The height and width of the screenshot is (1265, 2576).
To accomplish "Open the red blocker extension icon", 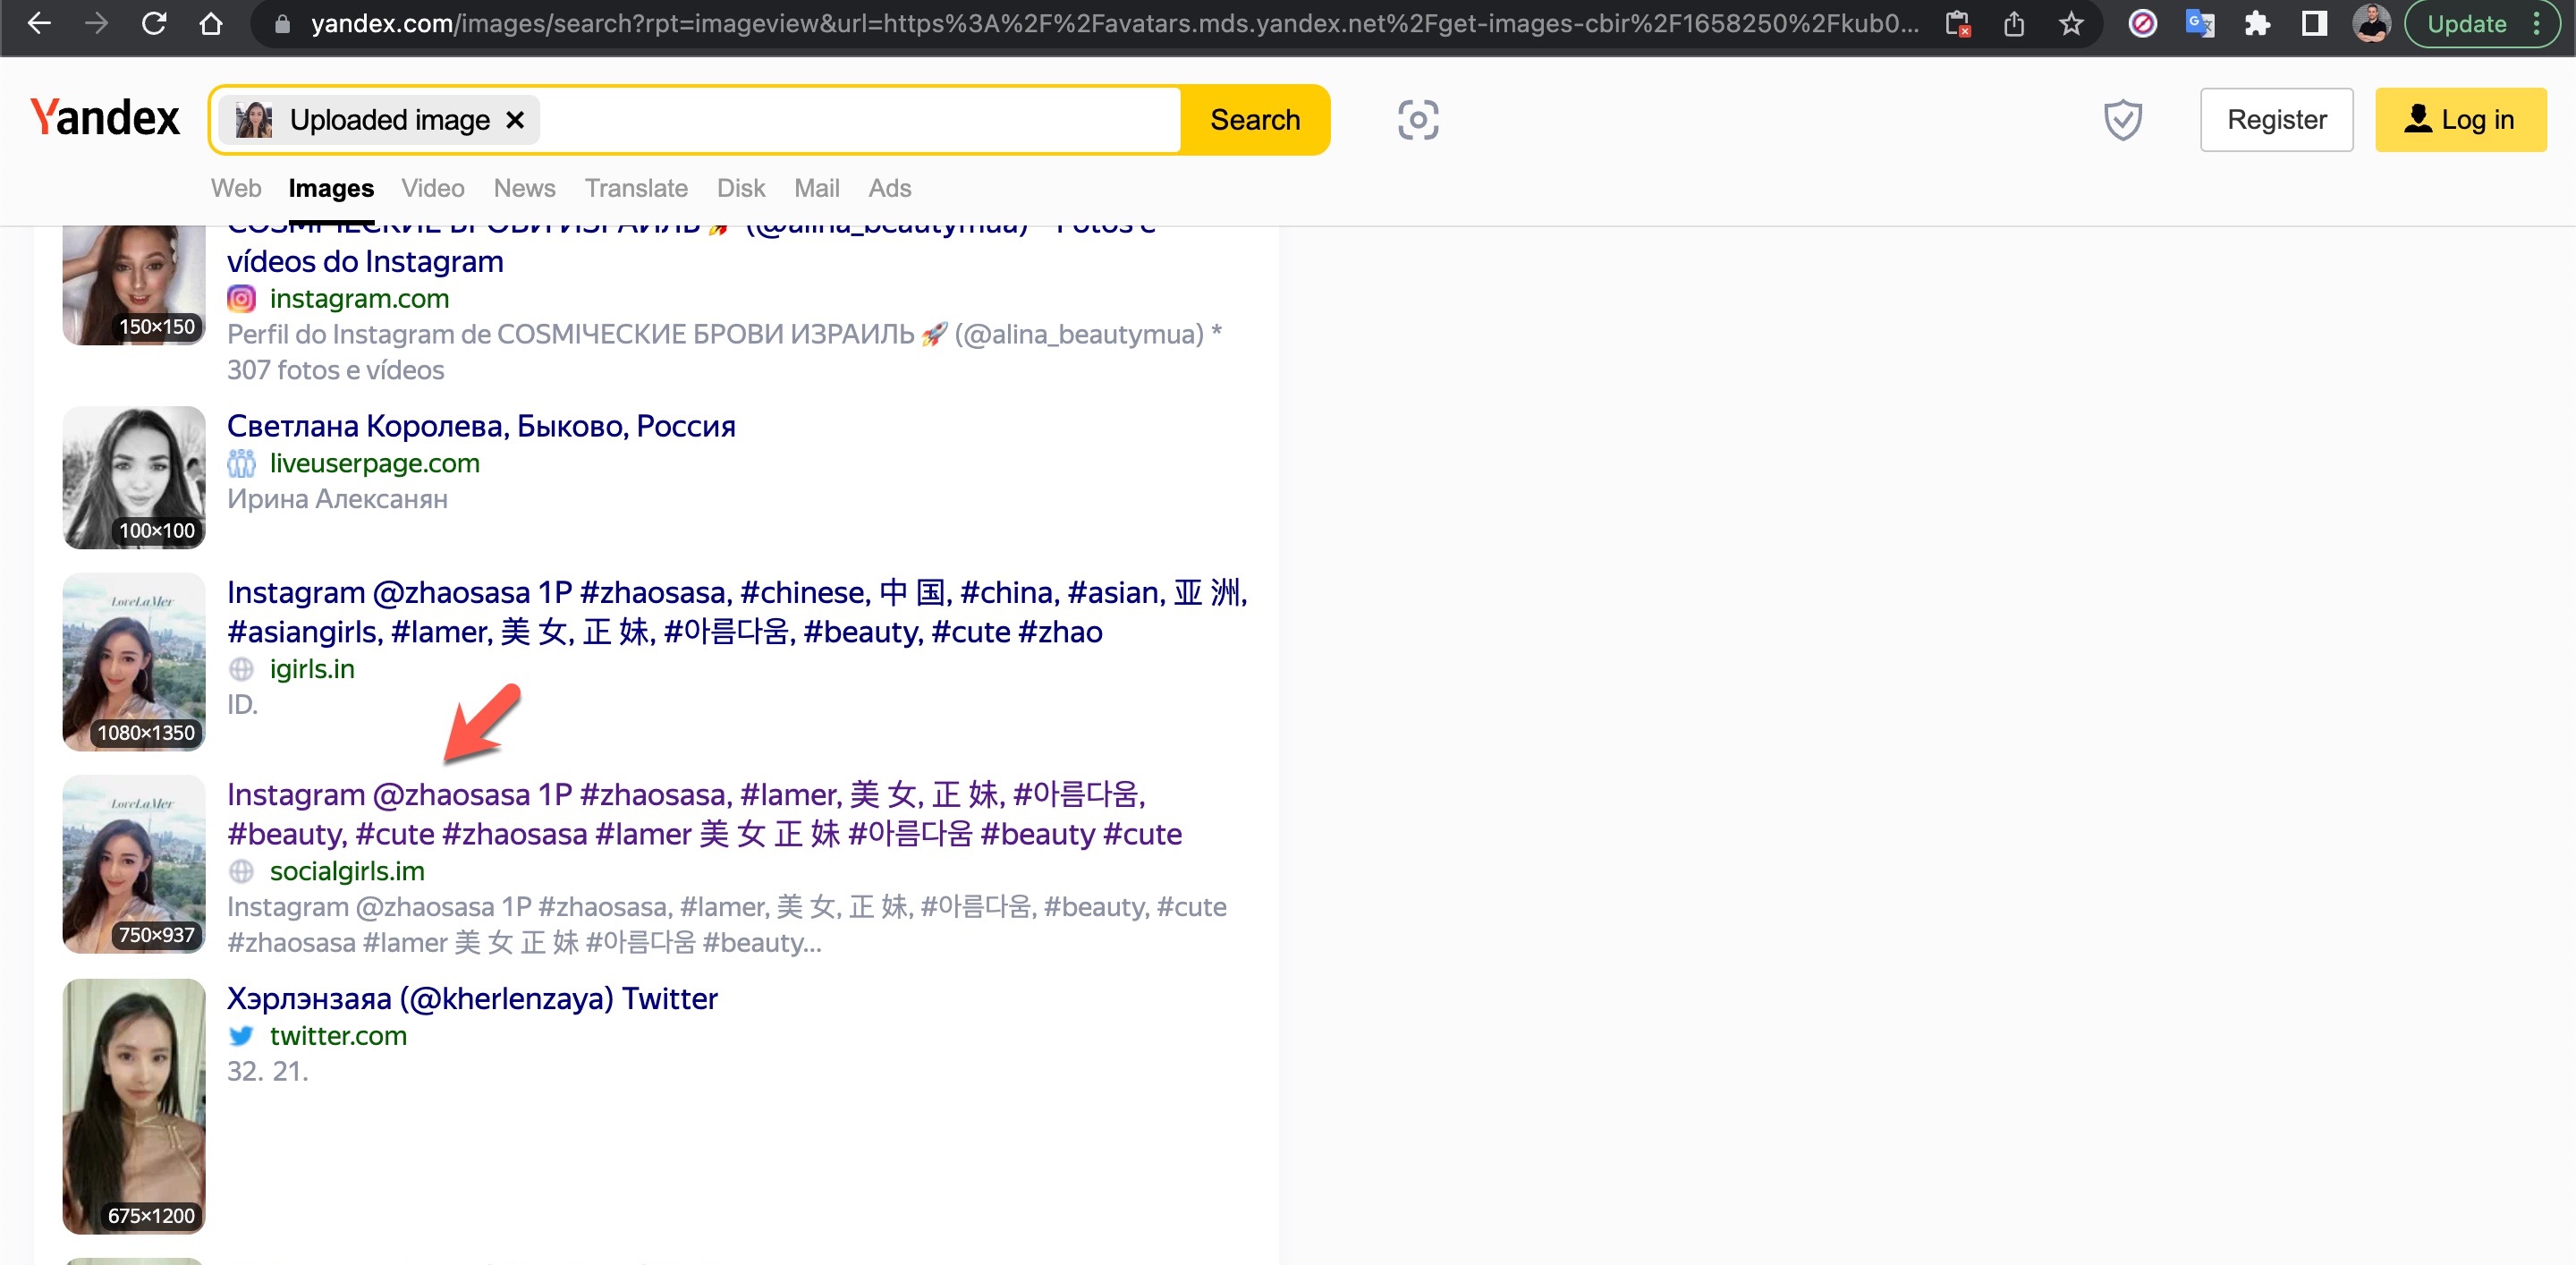I will [x=2142, y=24].
